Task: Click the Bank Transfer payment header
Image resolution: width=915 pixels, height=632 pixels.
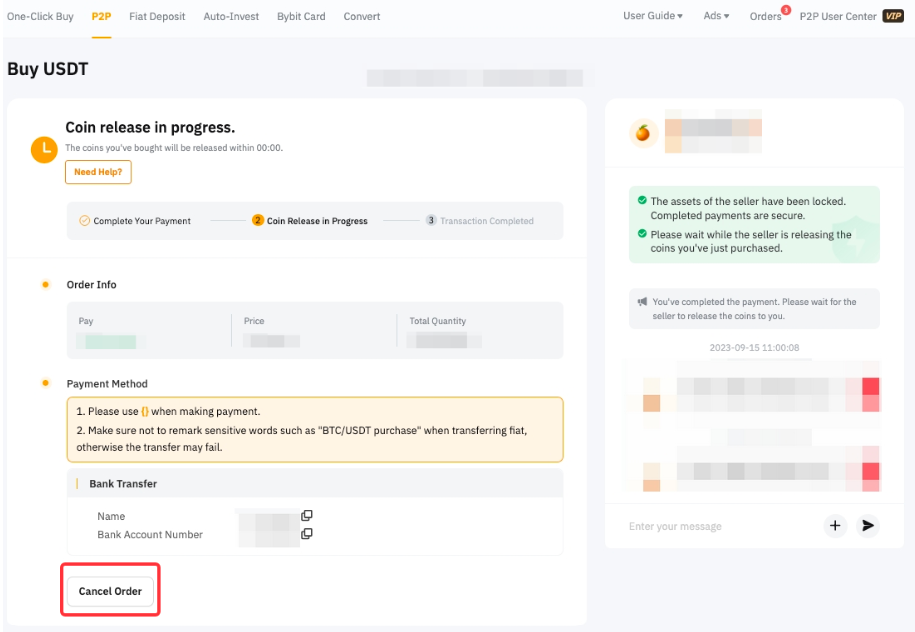Action: pyautogui.click(x=315, y=483)
